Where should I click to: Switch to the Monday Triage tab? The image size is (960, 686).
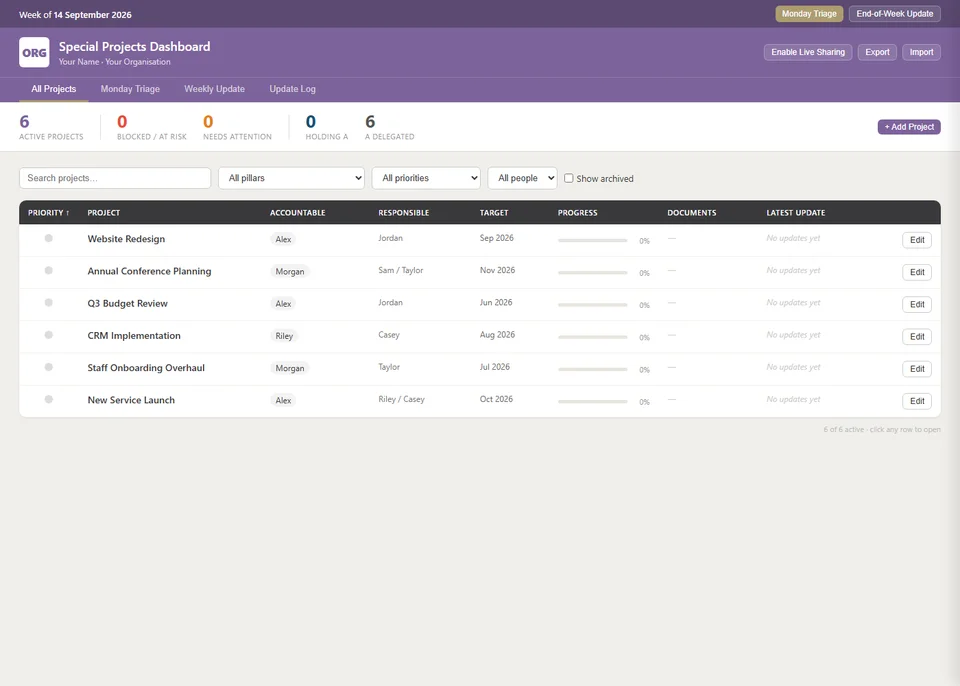pyautogui.click(x=130, y=89)
